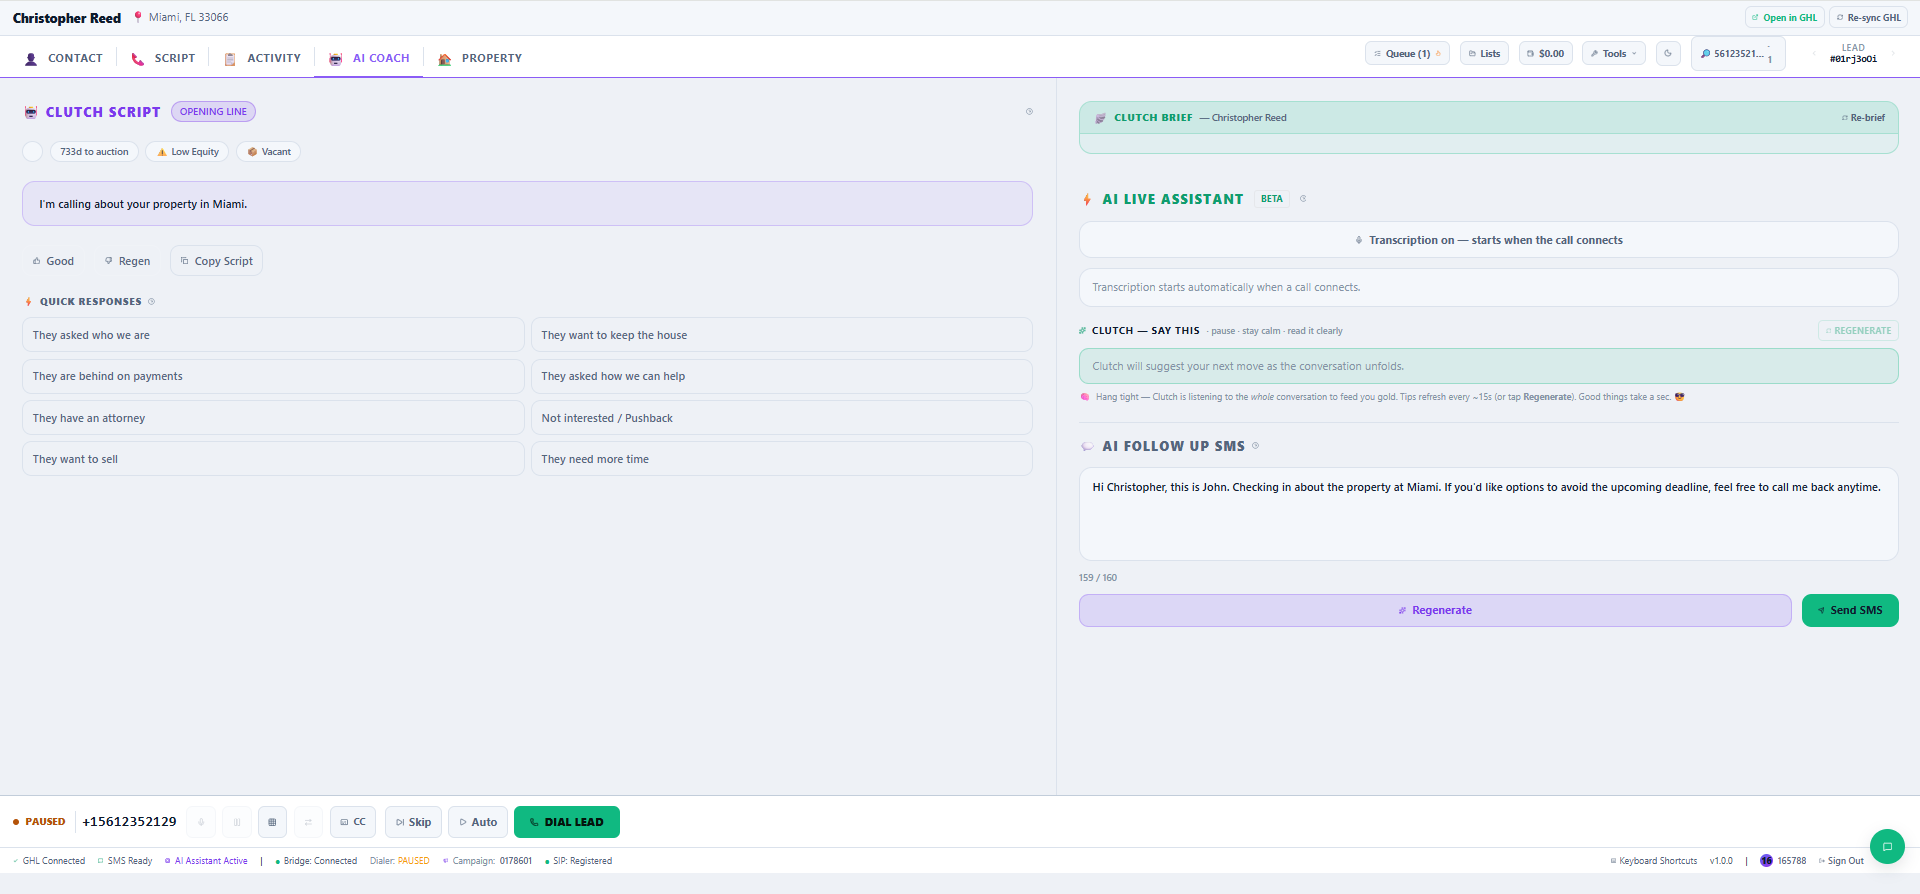Image resolution: width=1920 pixels, height=894 pixels.
Task: Select 'They have an attorney' response
Action: tap(273, 418)
